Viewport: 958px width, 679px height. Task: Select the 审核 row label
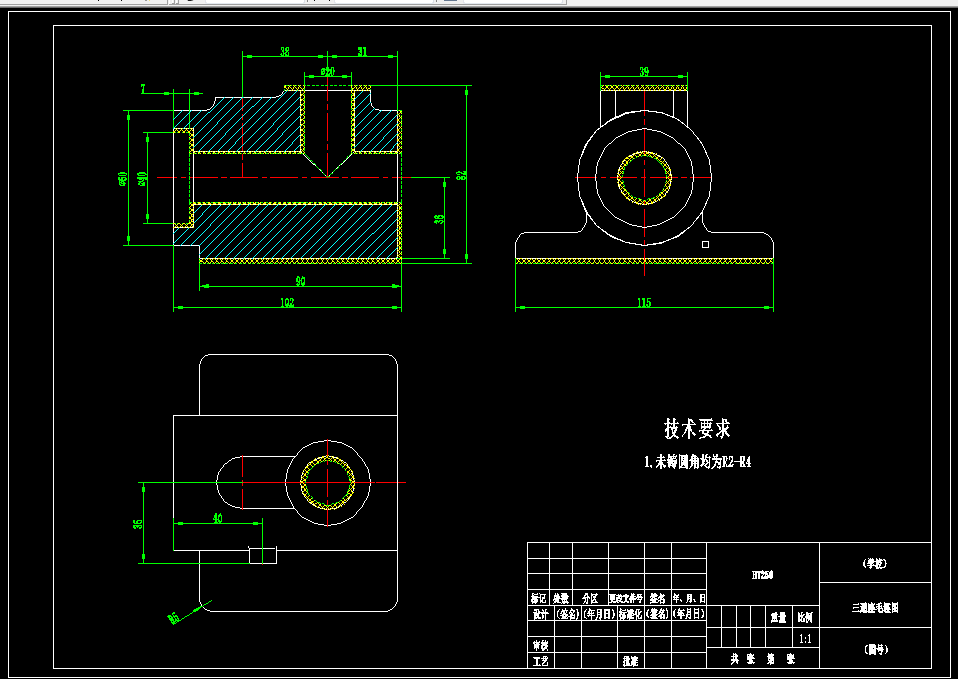point(540,645)
